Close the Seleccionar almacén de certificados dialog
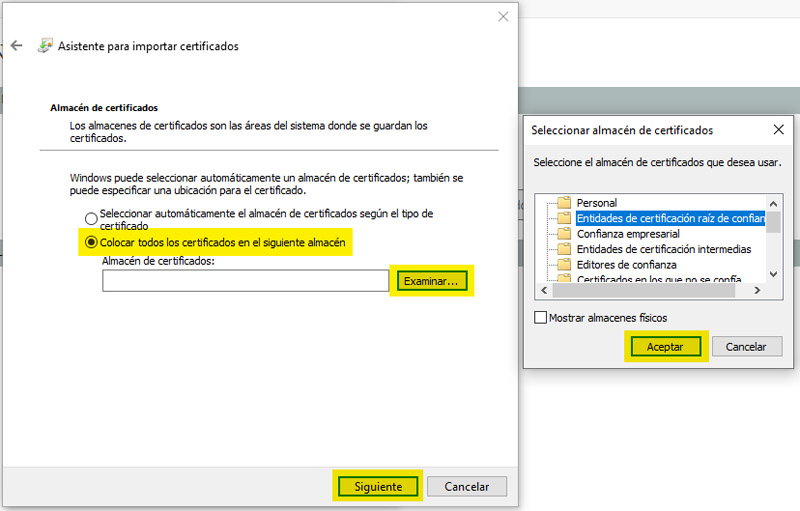Screen dimensions: 800x511 (x=779, y=130)
